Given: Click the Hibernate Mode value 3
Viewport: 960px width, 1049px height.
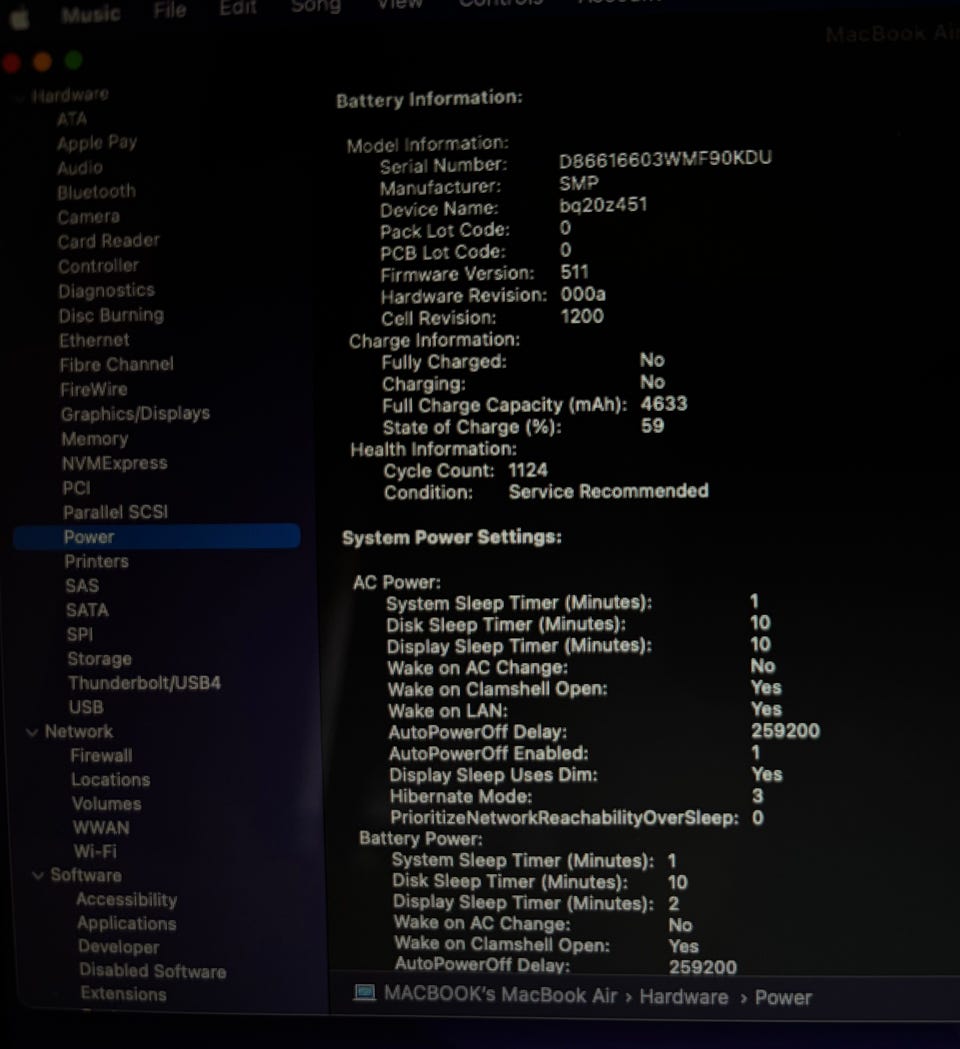Looking at the screenshot, I should 757,796.
